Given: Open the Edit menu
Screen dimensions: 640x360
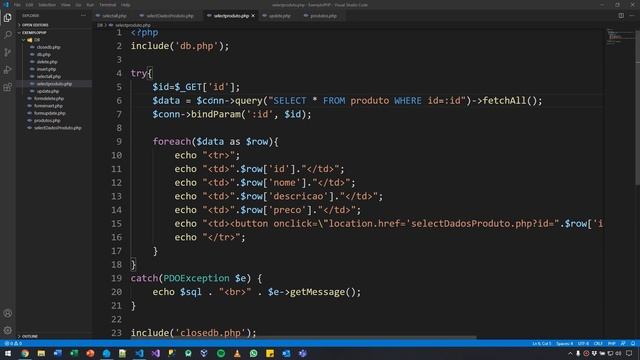Looking at the screenshot, I should pyautogui.click(x=29, y=5).
